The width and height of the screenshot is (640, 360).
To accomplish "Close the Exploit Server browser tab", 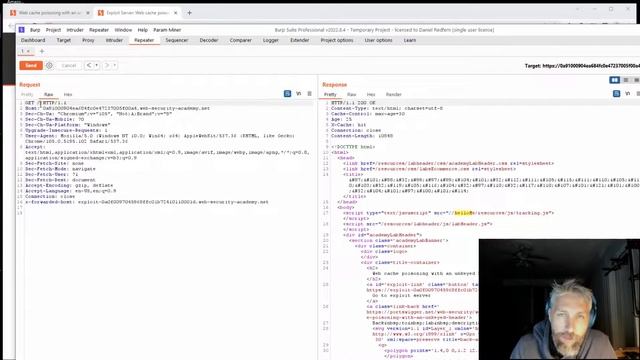I will click(176, 13).
